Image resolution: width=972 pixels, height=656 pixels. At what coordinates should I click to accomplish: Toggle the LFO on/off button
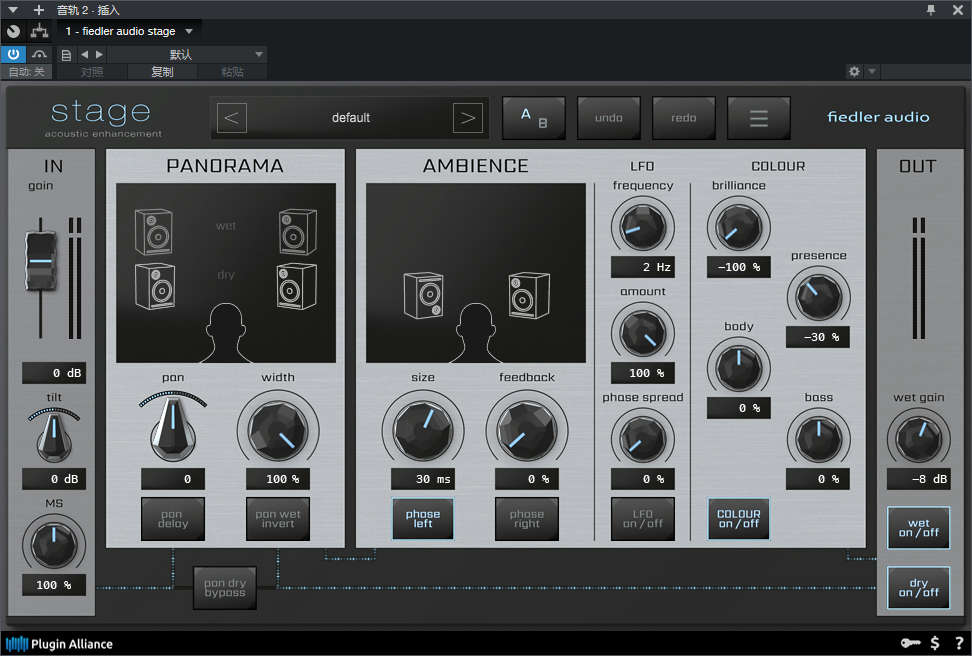643,519
